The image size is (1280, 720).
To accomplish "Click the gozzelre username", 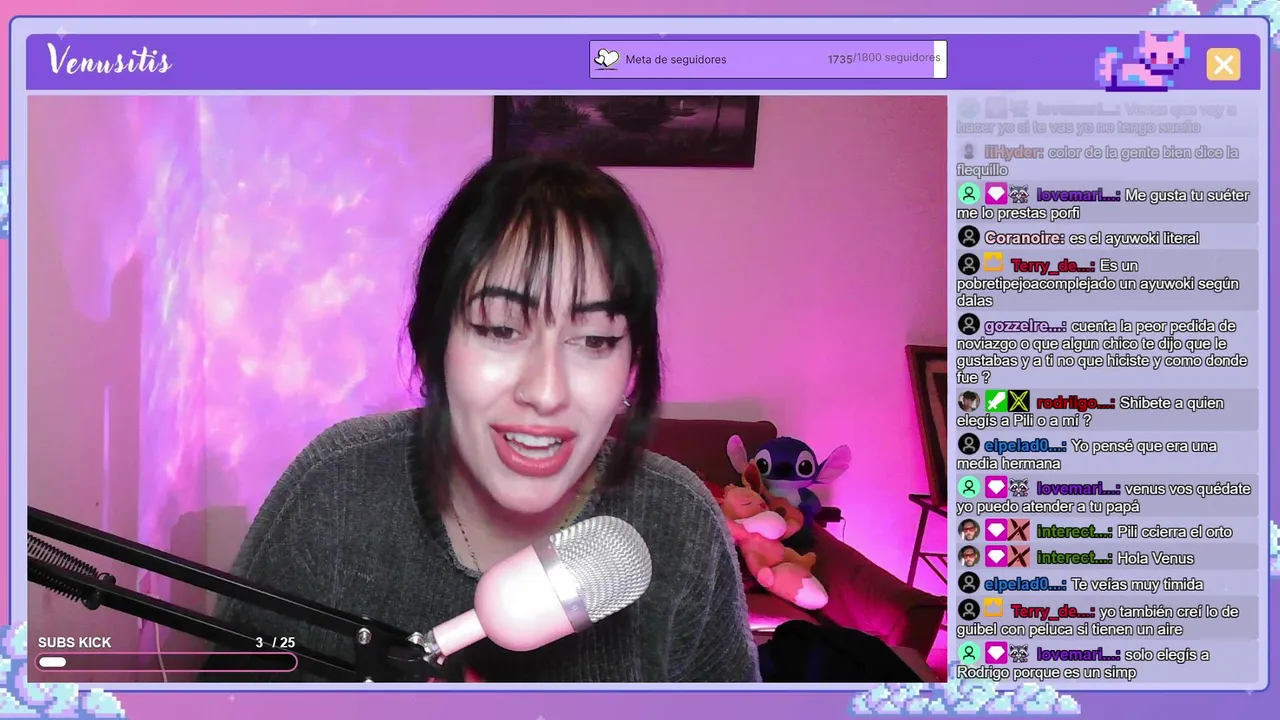I will tap(1025, 326).
